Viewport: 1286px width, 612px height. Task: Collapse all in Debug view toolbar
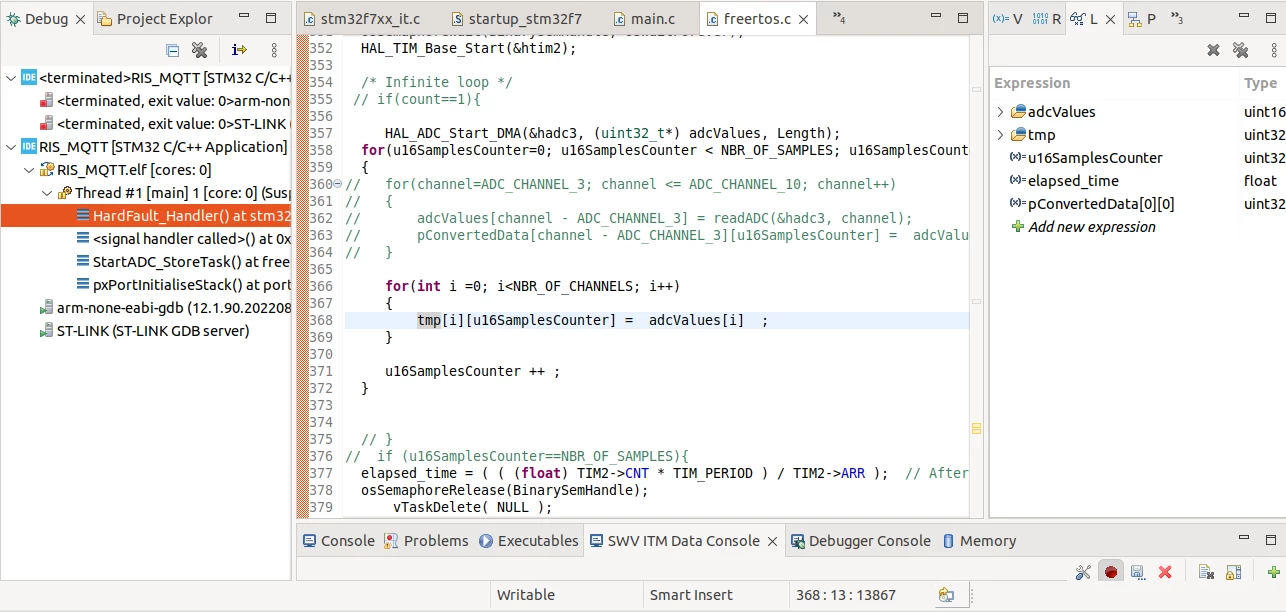point(172,50)
